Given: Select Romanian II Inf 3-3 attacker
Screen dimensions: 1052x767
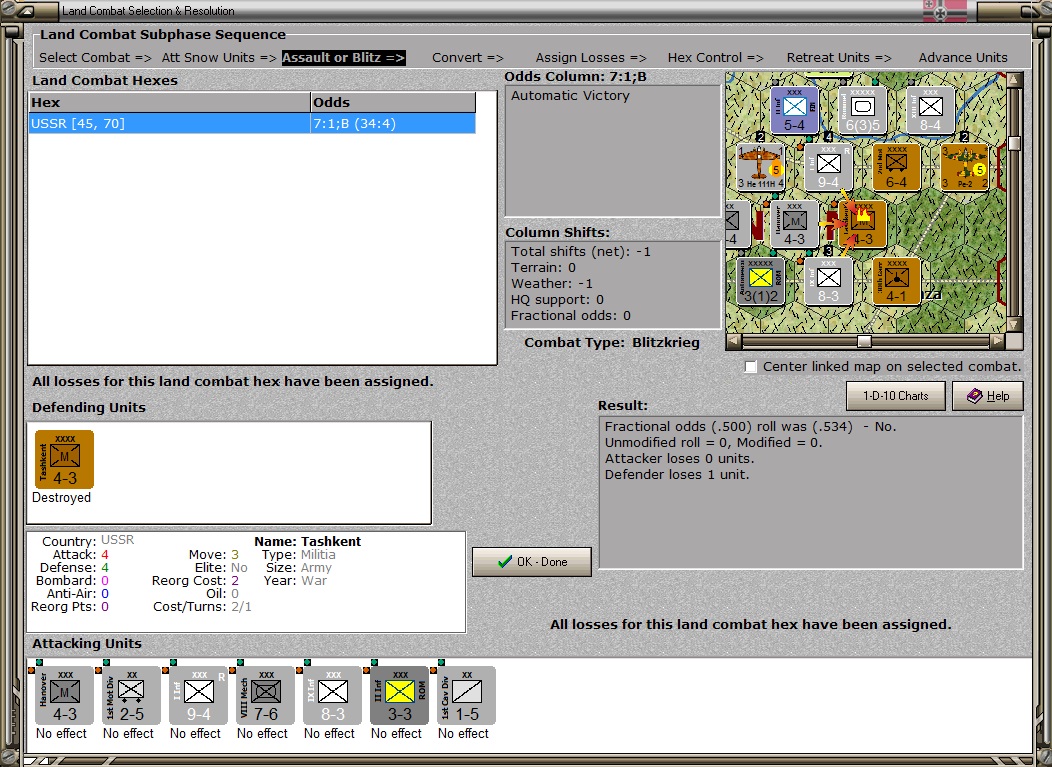Looking at the screenshot, I should coord(400,695).
